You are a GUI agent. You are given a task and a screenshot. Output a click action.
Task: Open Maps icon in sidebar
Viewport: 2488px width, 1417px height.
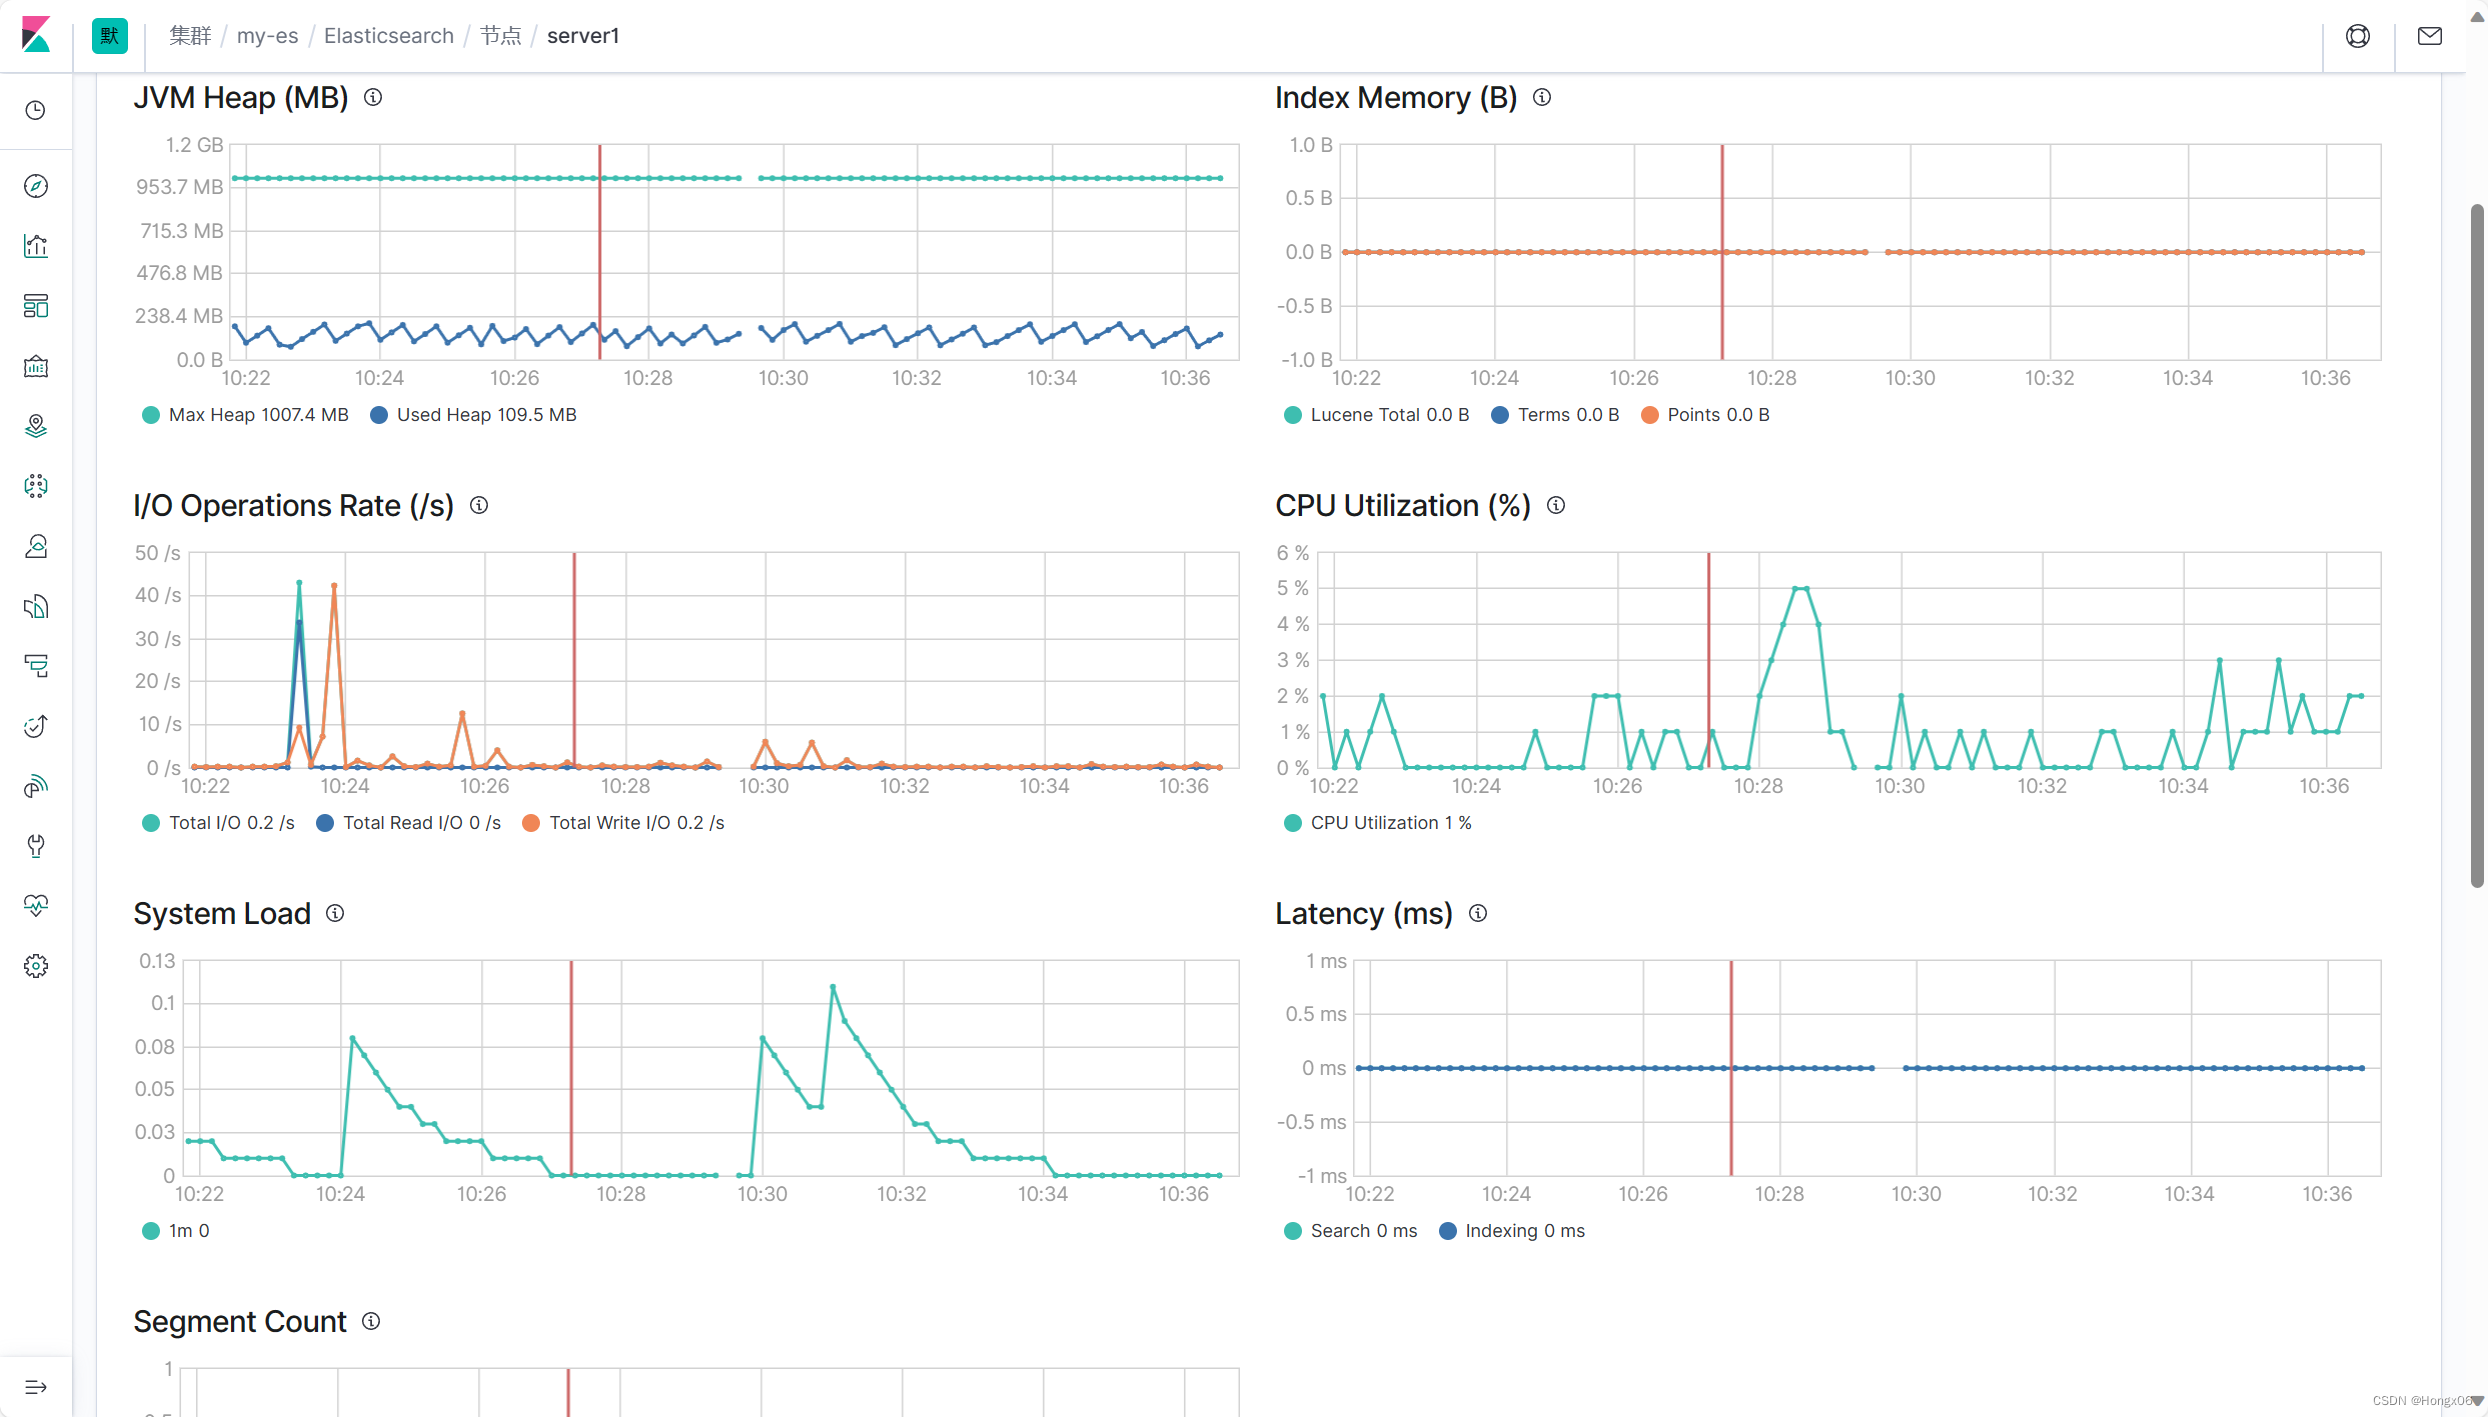click(36, 426)
